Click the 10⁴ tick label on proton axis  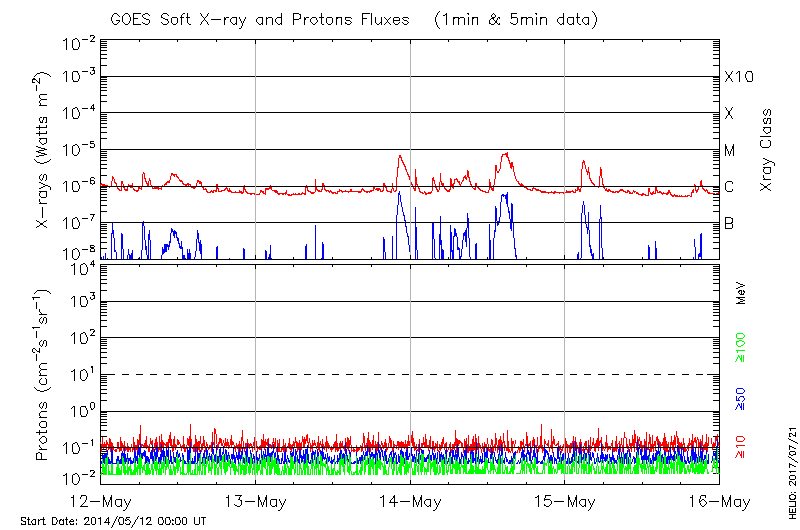coord(81,265)
